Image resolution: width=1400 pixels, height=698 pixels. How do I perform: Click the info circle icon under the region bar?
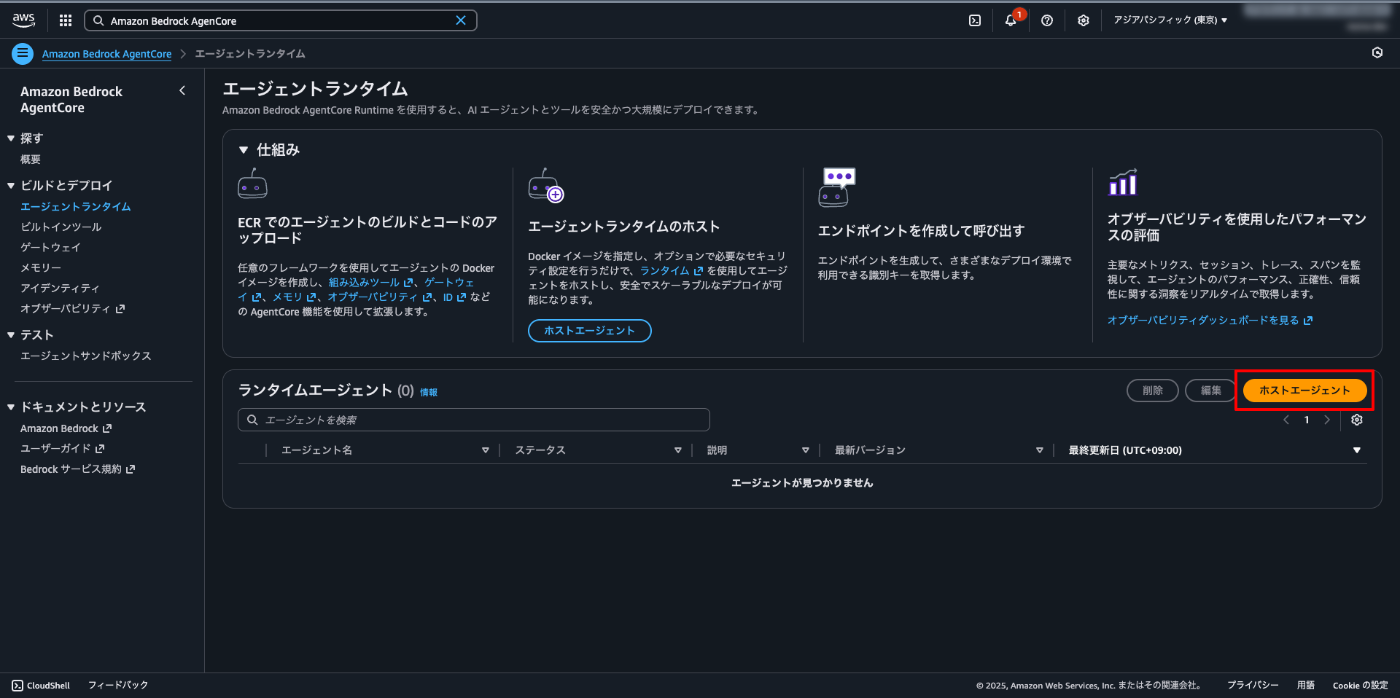coord(1378,53)
